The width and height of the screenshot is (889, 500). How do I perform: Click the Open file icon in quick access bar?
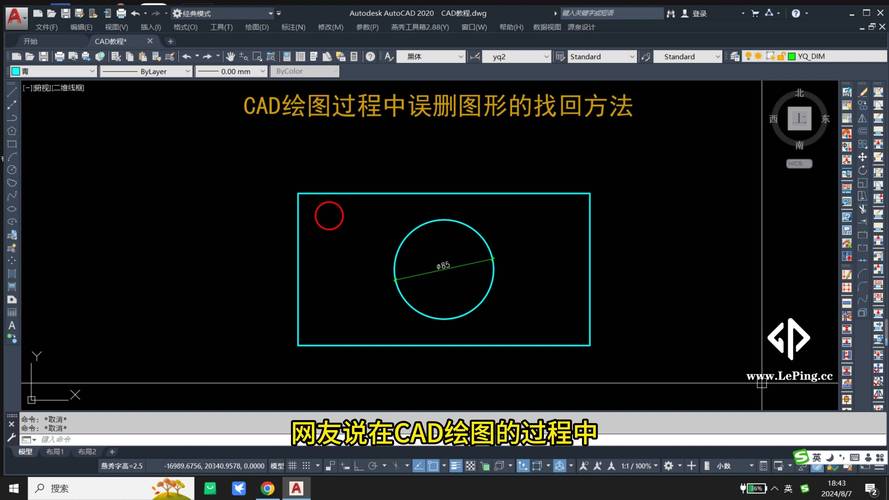52,13
